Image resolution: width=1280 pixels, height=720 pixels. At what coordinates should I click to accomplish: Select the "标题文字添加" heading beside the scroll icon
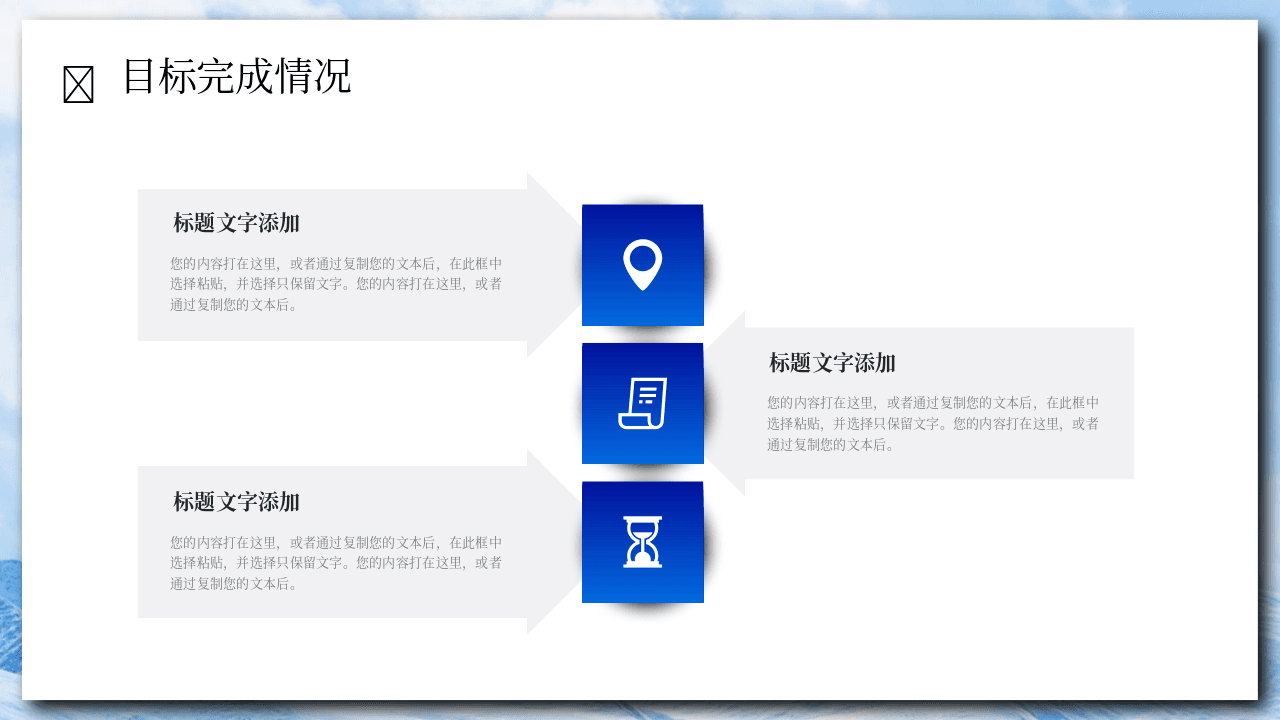[832, 363]
